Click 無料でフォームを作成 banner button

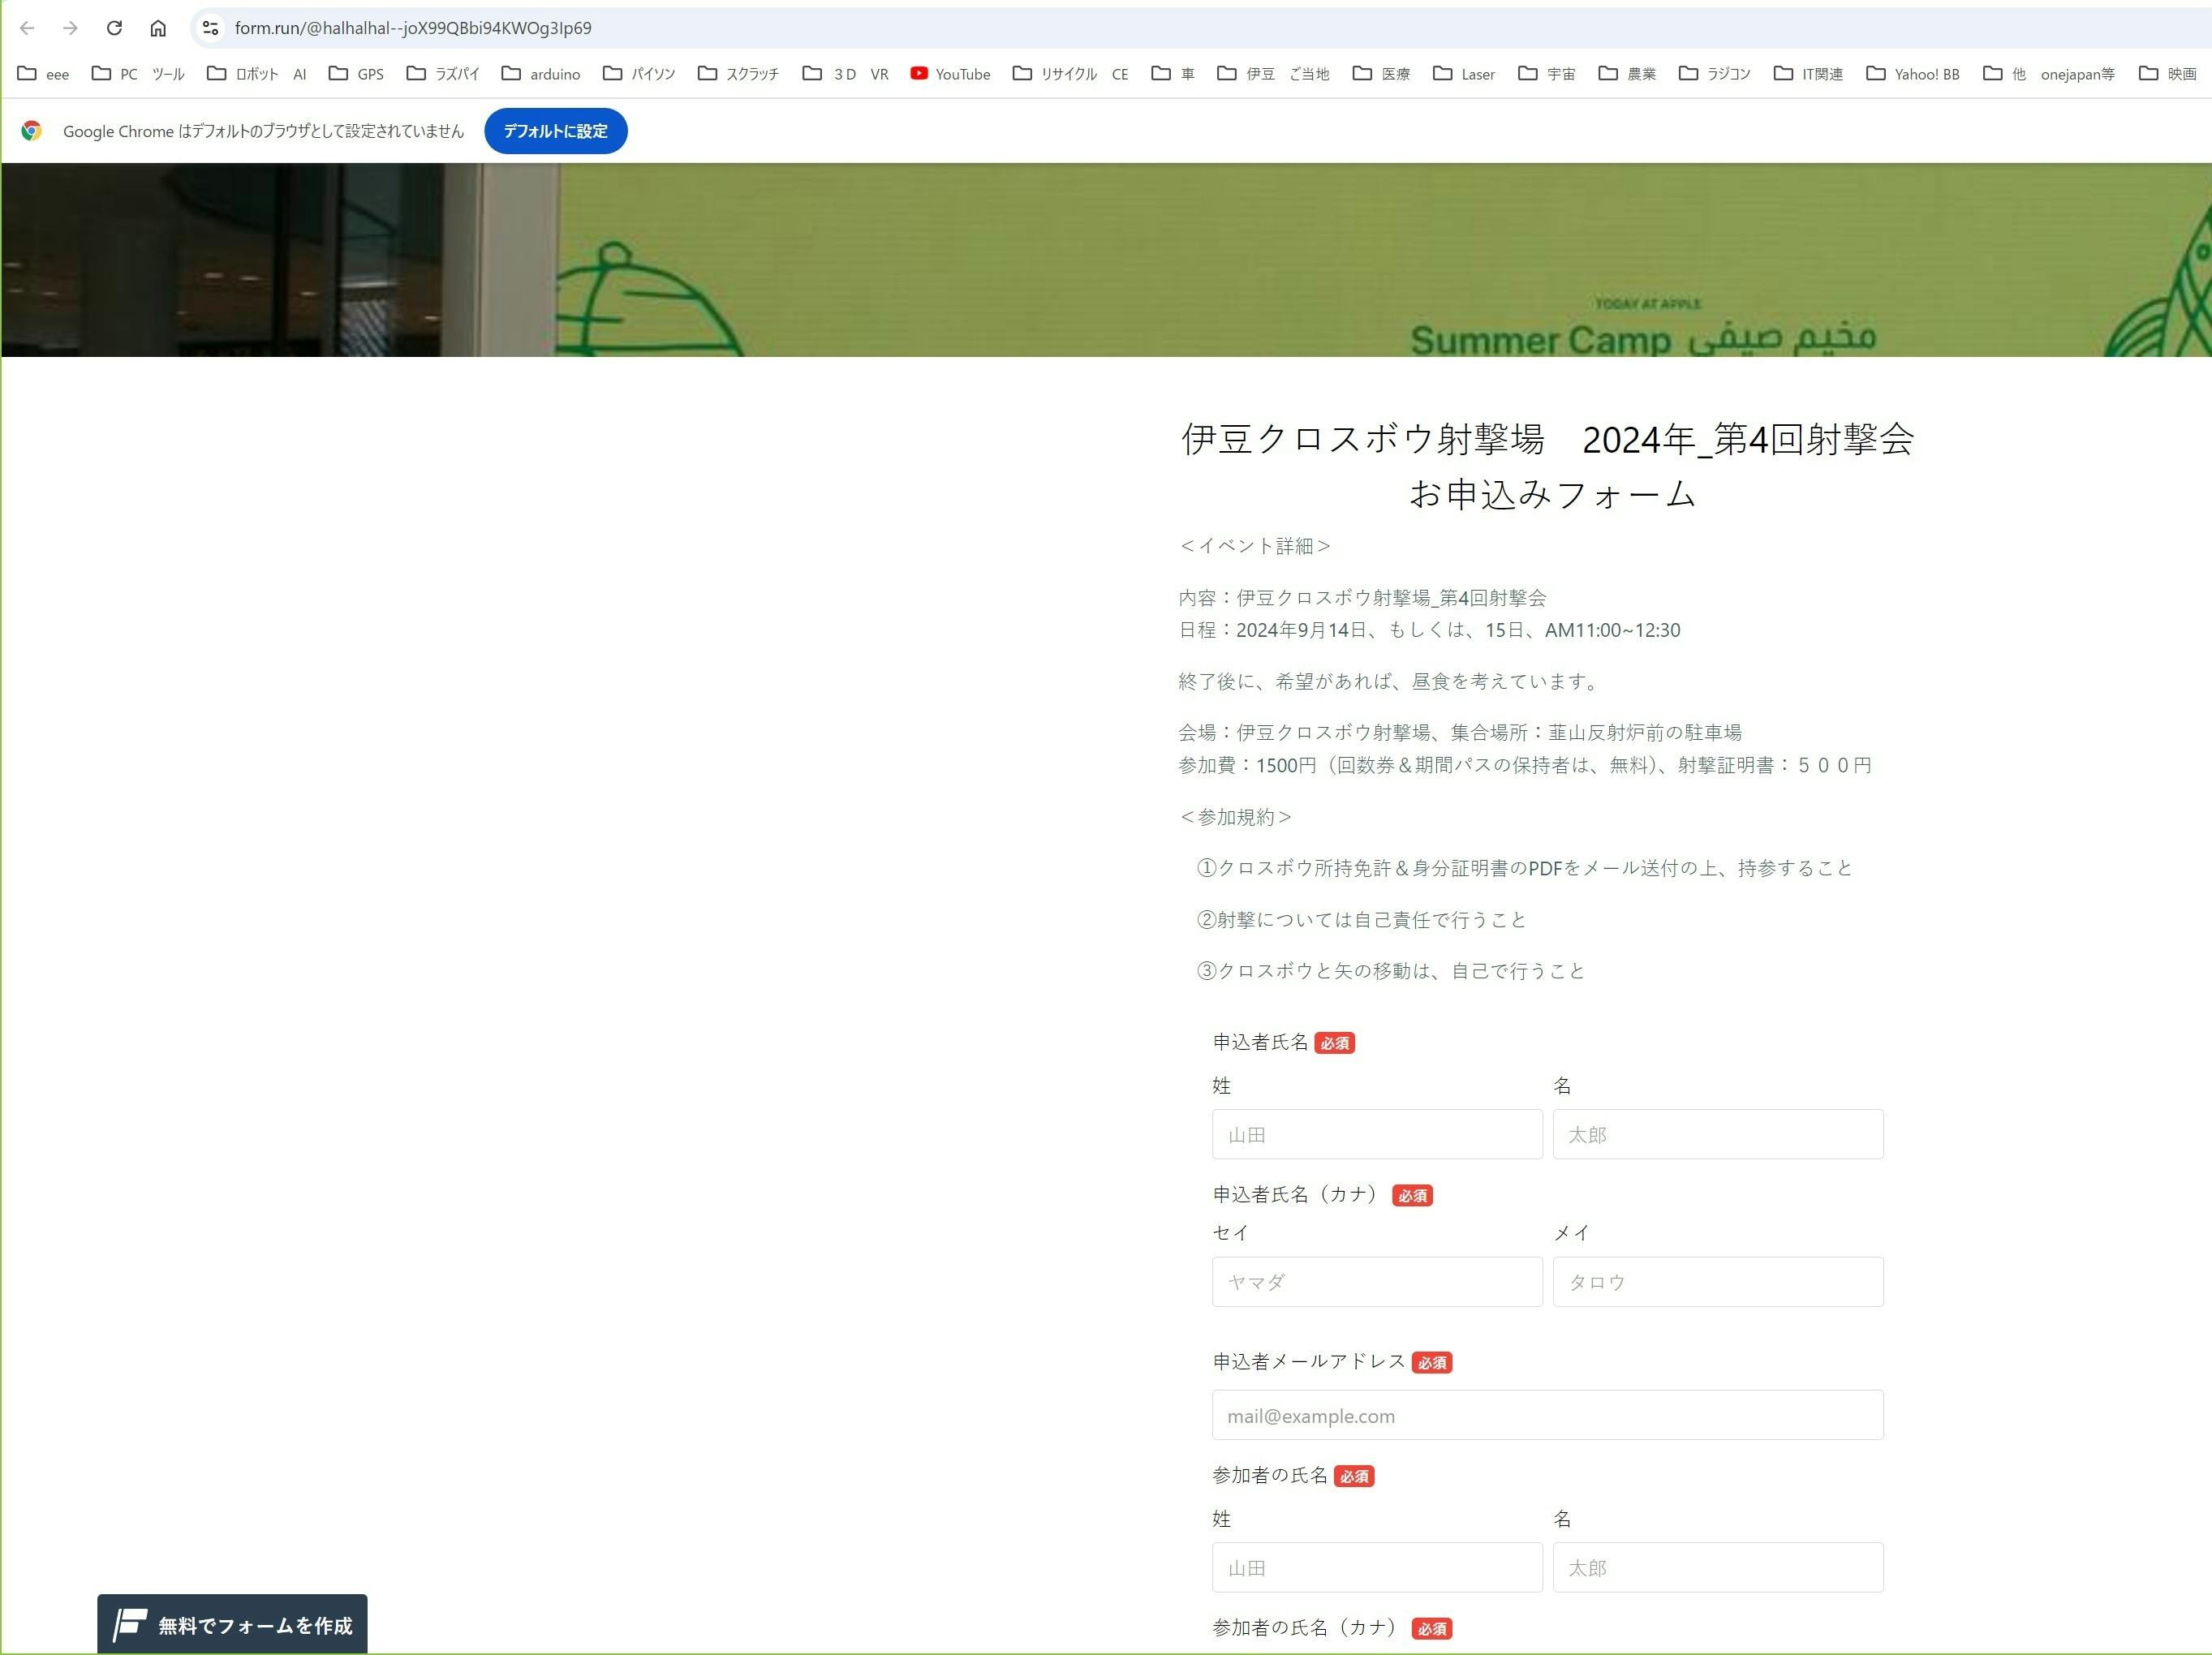(x=232, y=1625)
